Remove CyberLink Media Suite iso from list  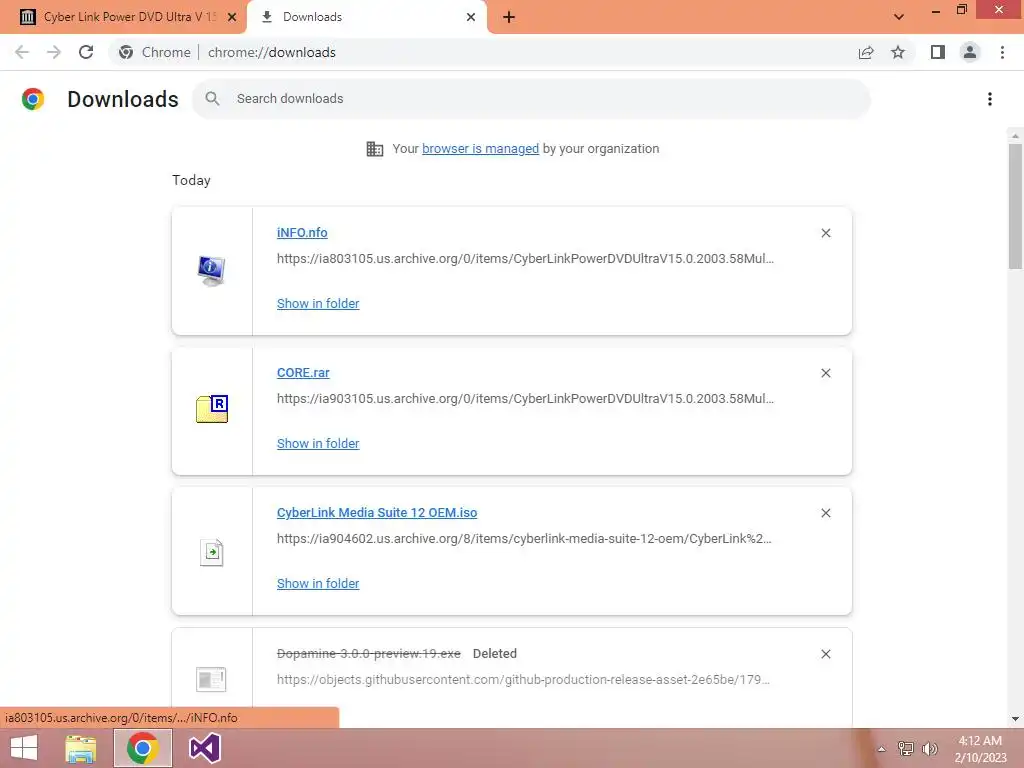tap(826, 513)
